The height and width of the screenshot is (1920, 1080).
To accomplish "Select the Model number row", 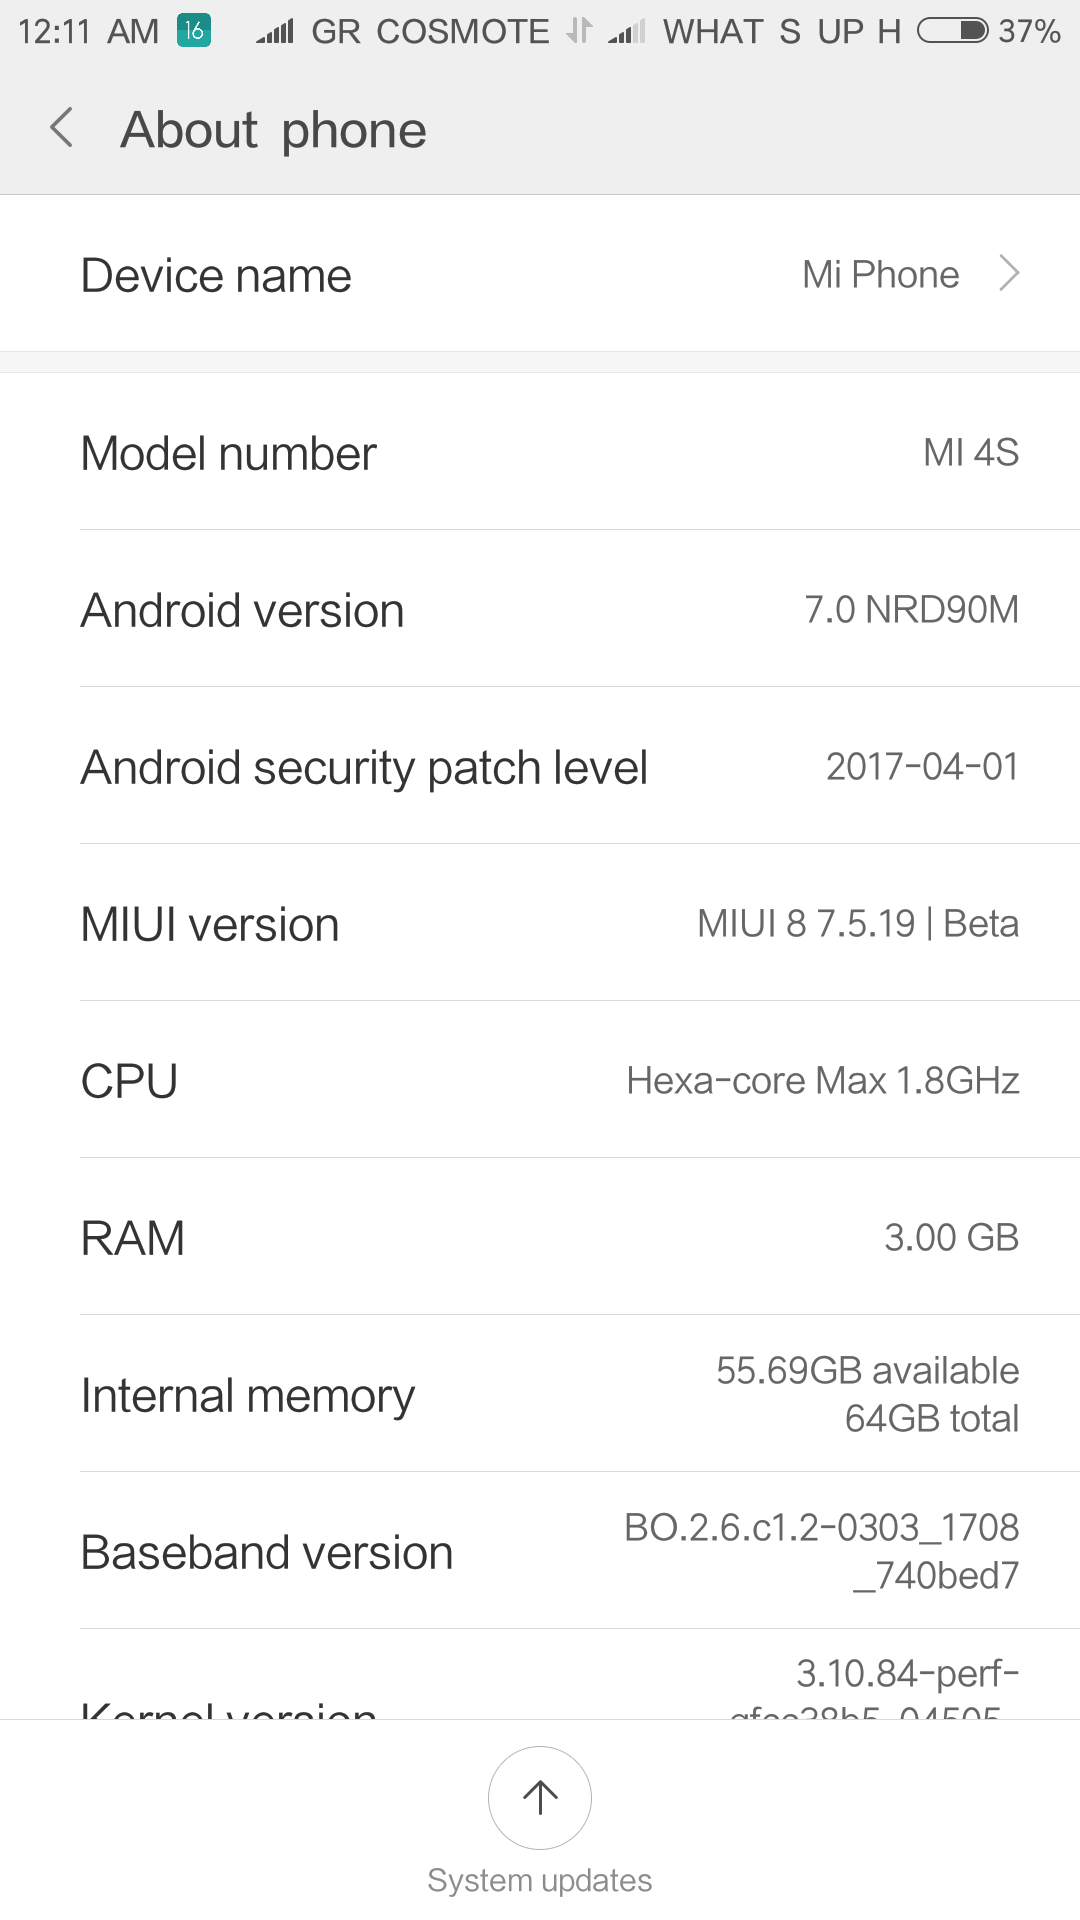I will pyautogui.click(x=540, y=452).
